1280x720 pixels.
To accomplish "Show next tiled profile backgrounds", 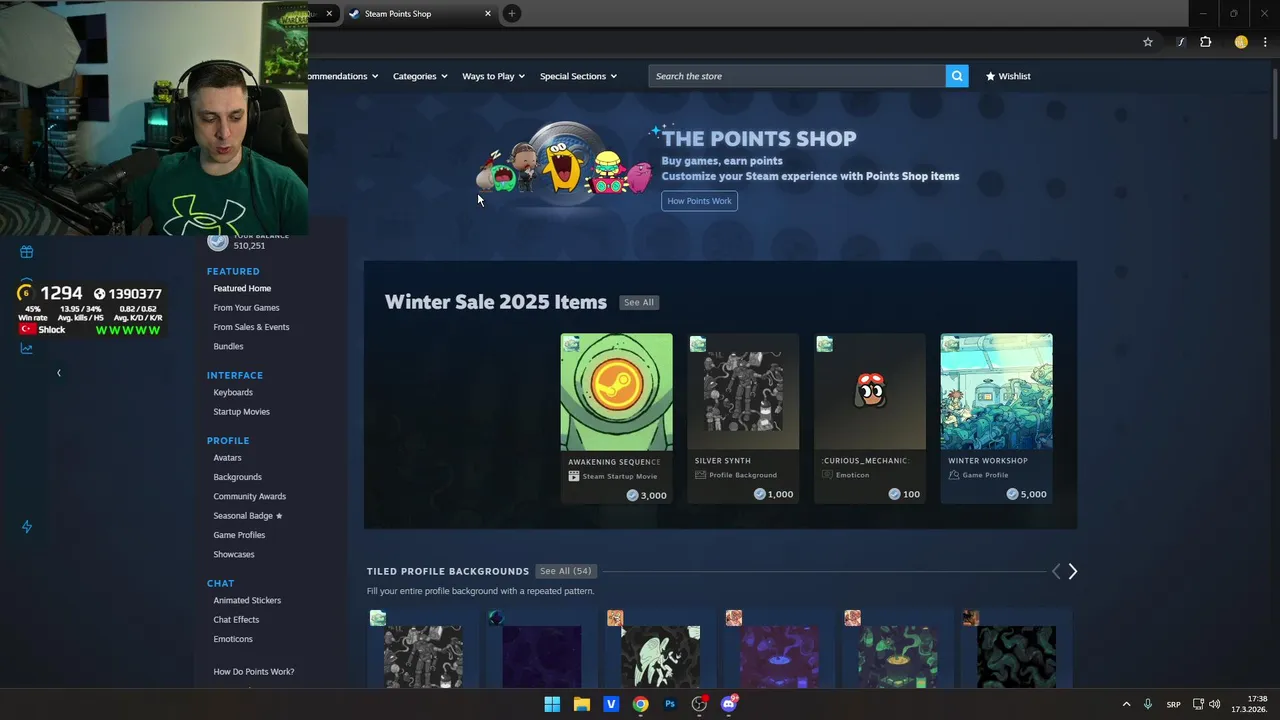I will pos(1073,571).
